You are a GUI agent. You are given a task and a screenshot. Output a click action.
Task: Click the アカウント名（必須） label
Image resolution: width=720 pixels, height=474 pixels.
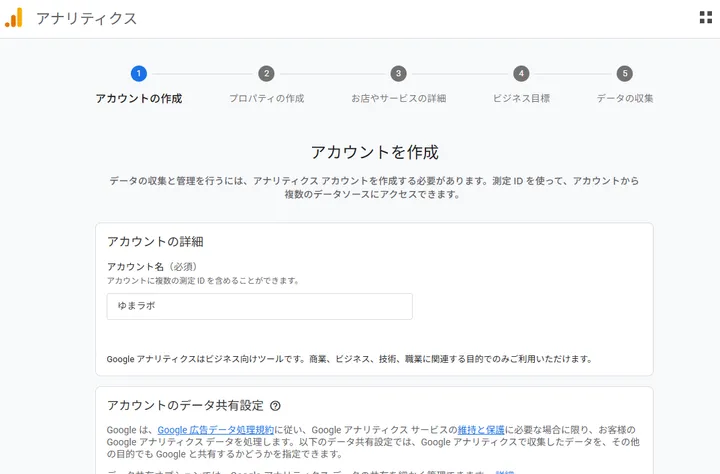(152, 267)
